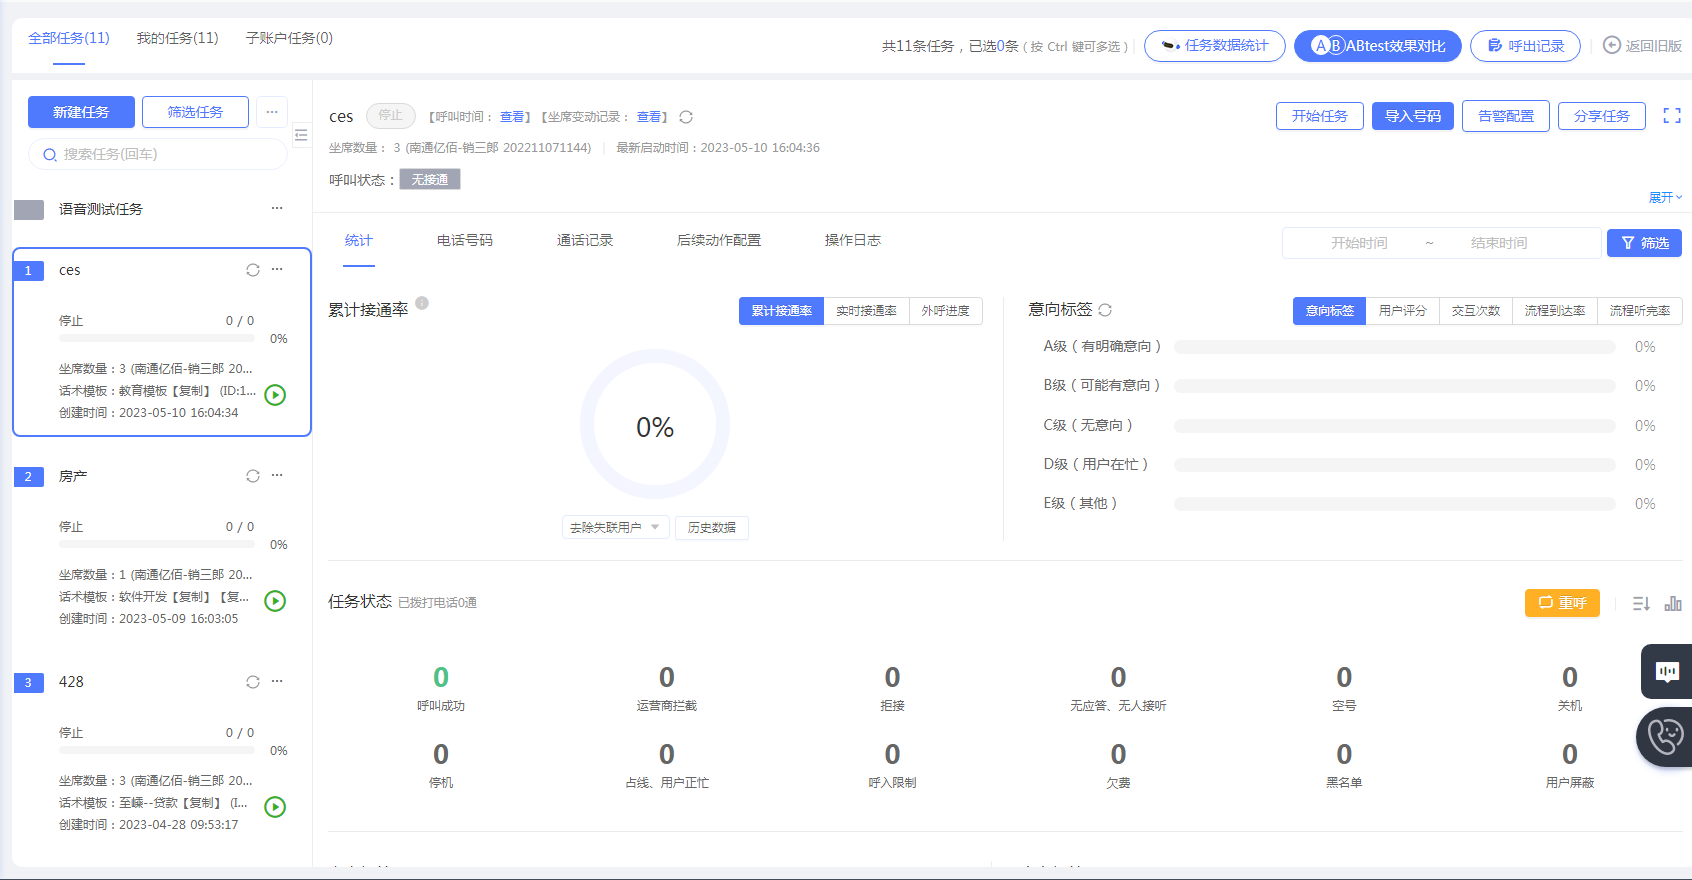
Task: Collapse the task list sidebar handle
Action: 301,135
